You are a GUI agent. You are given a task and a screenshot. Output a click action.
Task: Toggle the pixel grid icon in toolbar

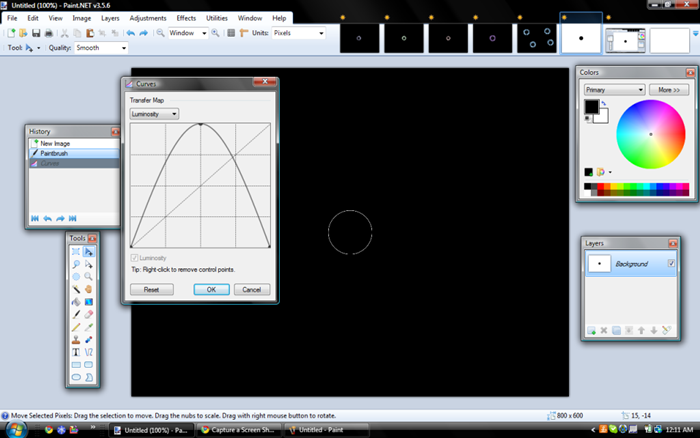click(231, 33)
